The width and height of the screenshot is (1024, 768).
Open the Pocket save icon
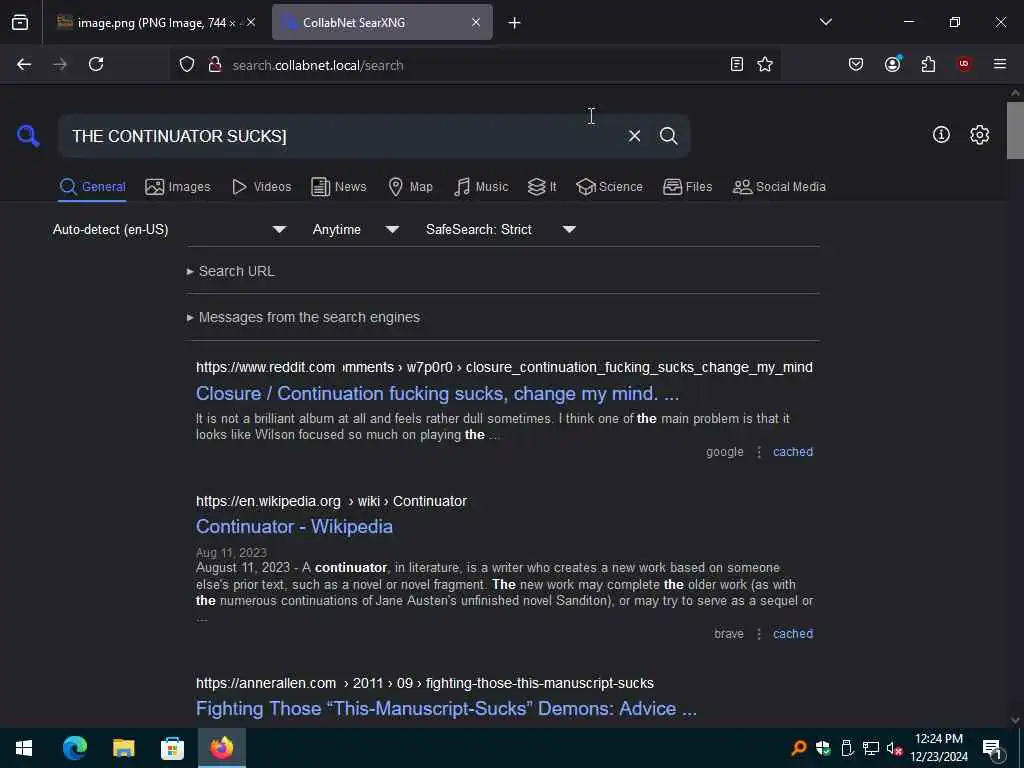(856, 64)
